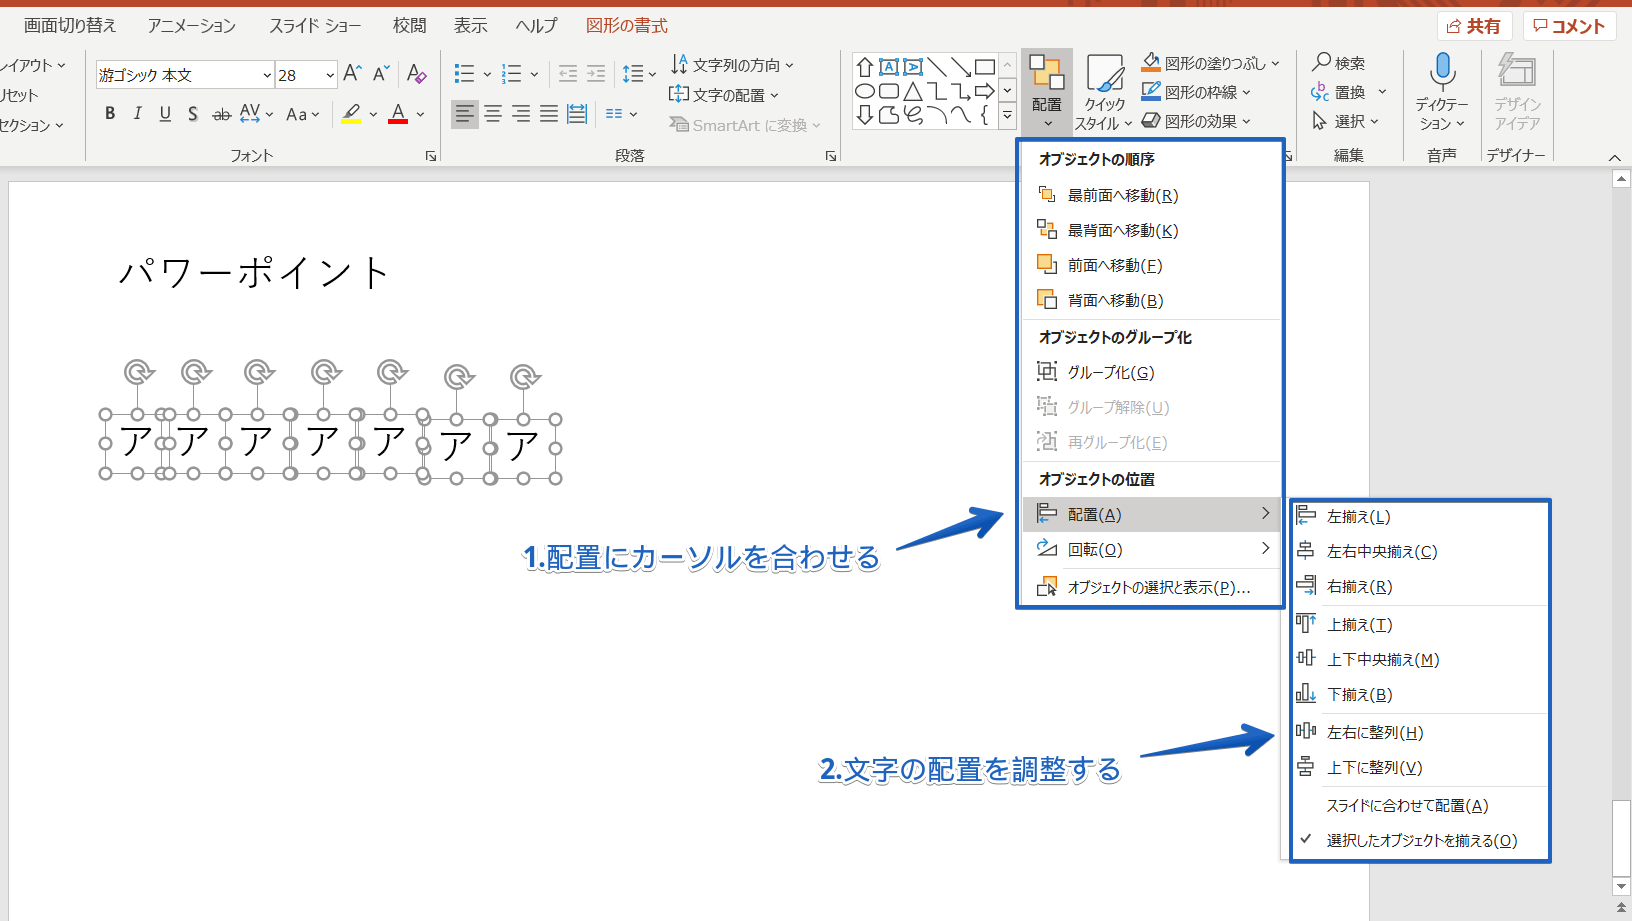Viewport: 1632px width, 921px height.
Task: Open 図形の塗りつぶし shape fill dropdown
Action: click(x=1211, y=63)
